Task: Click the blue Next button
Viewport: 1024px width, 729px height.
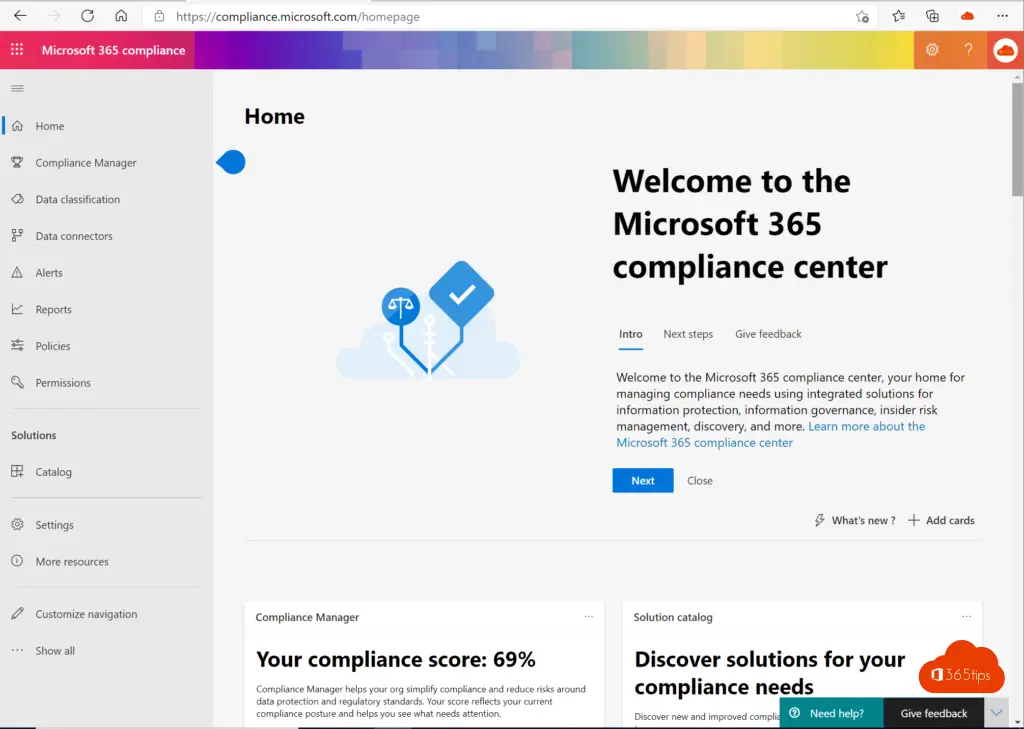Action: point(643,480)
